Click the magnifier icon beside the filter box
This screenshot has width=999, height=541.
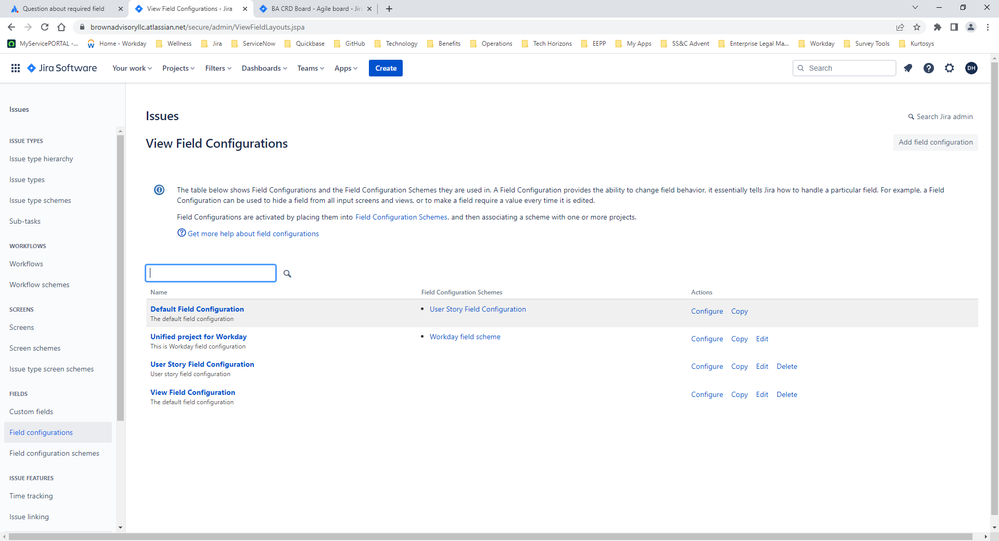[x=287, y=273]
